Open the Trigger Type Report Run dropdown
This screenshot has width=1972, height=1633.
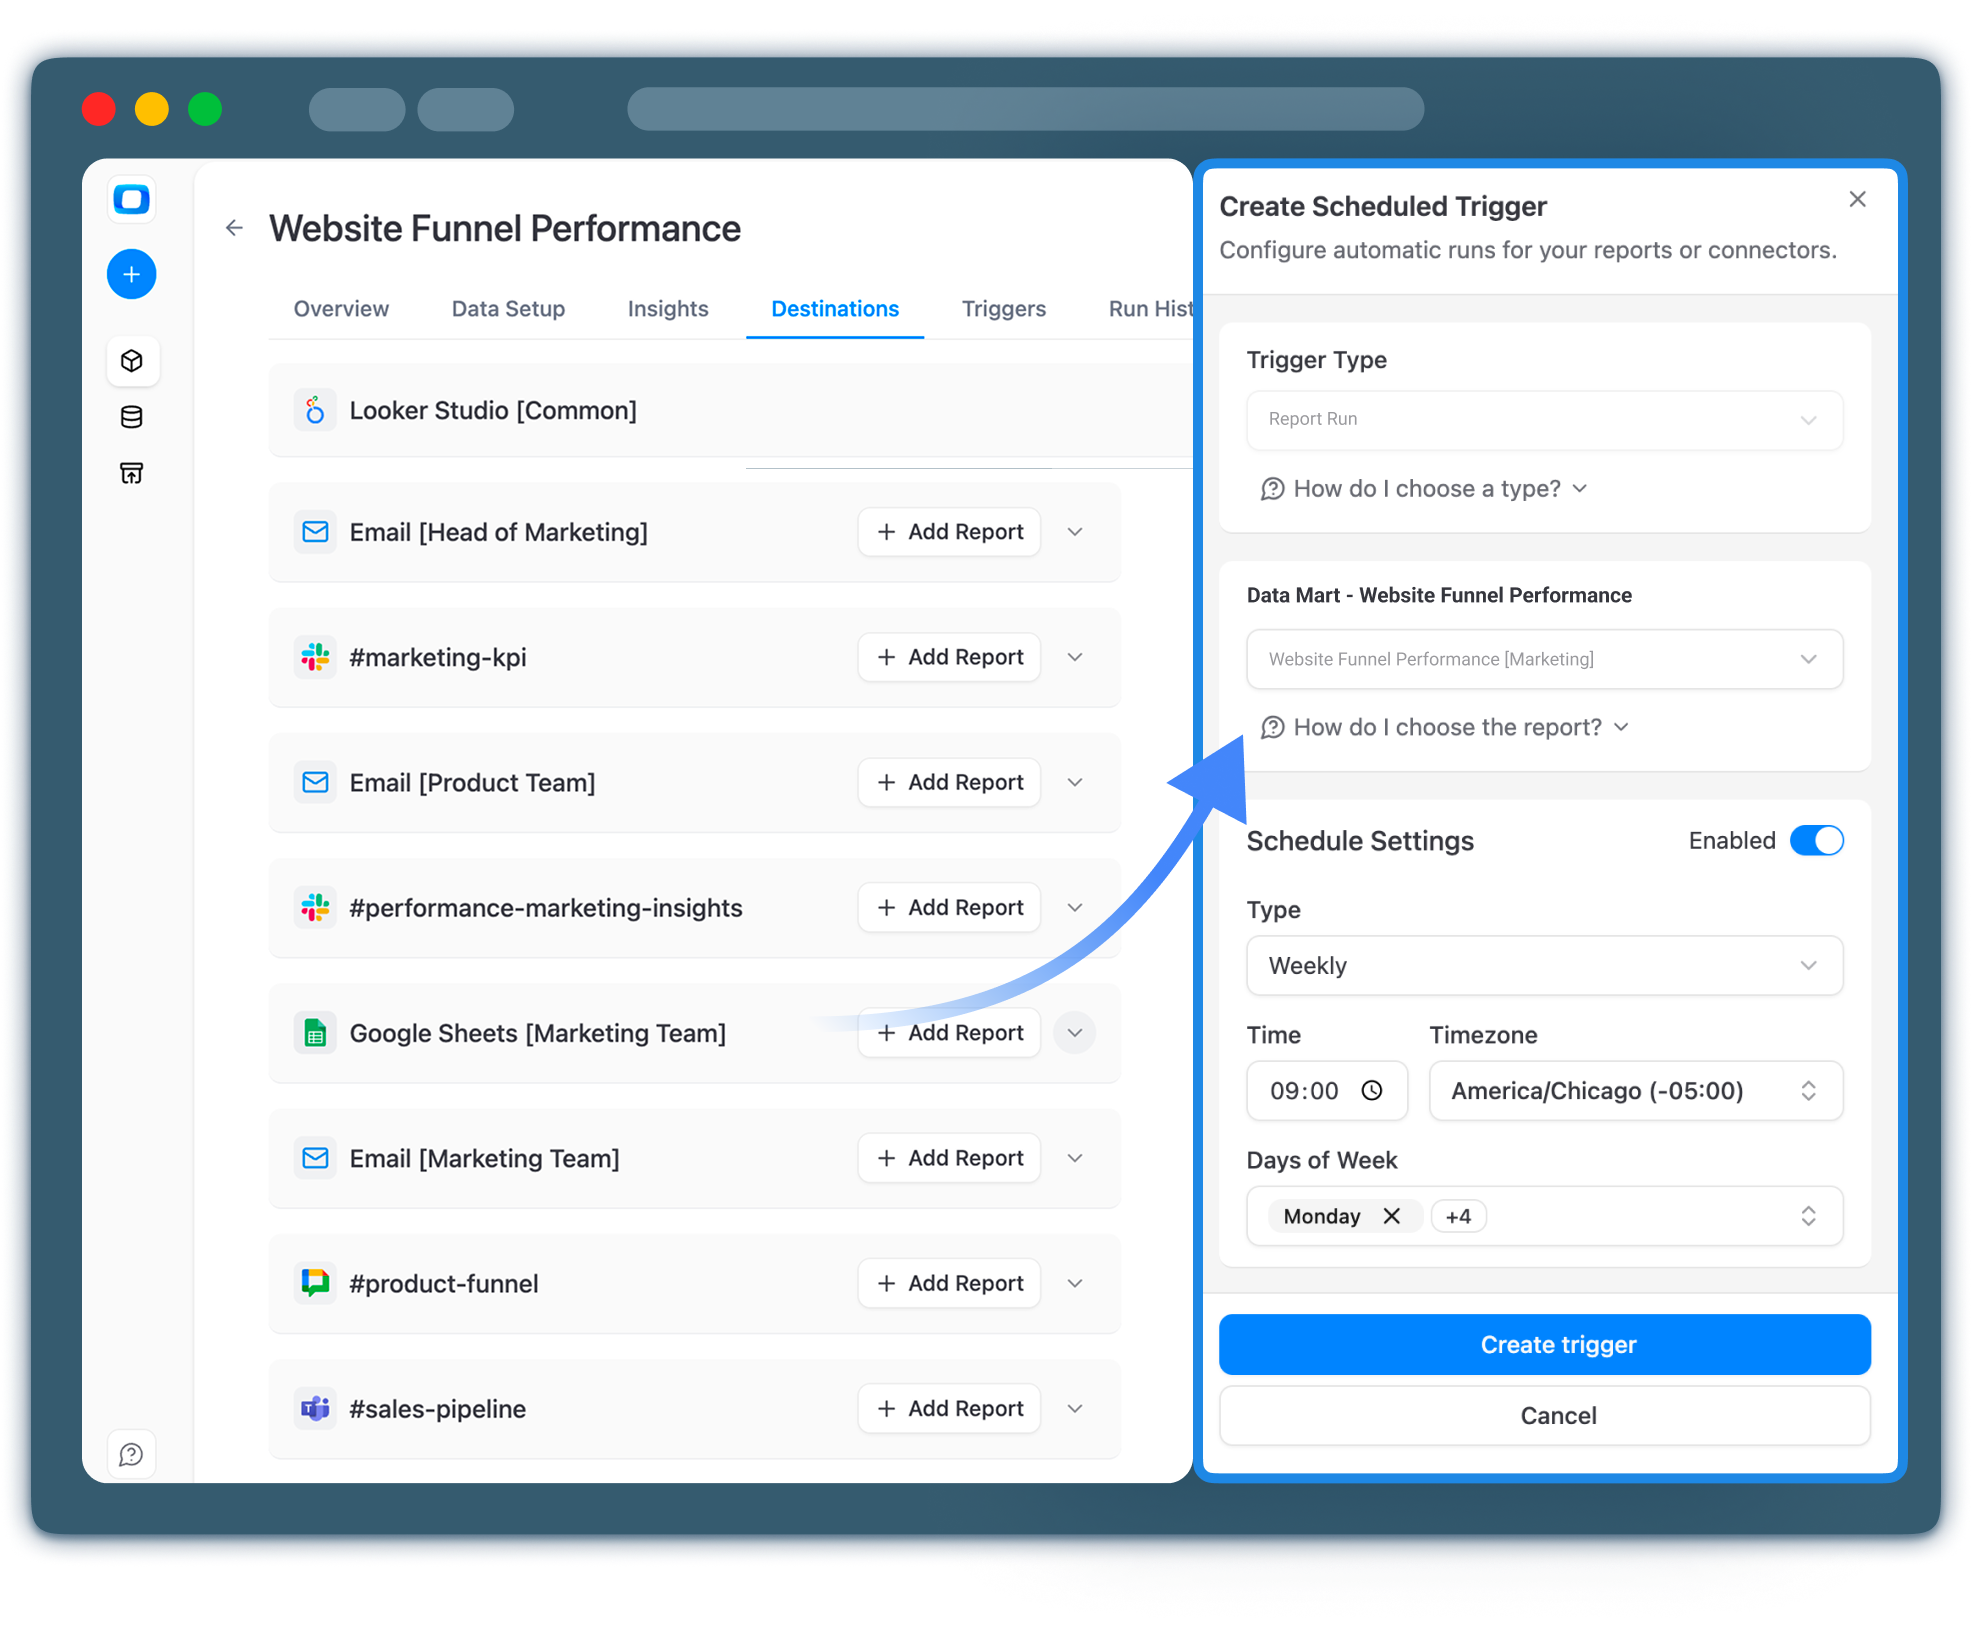pyautogui.click(x=1544, y=419)
